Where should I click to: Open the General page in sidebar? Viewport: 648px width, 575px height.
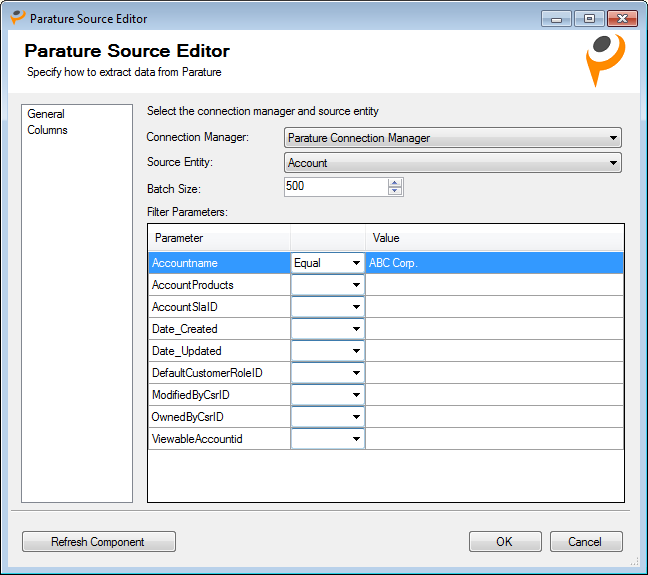(46, 114)
